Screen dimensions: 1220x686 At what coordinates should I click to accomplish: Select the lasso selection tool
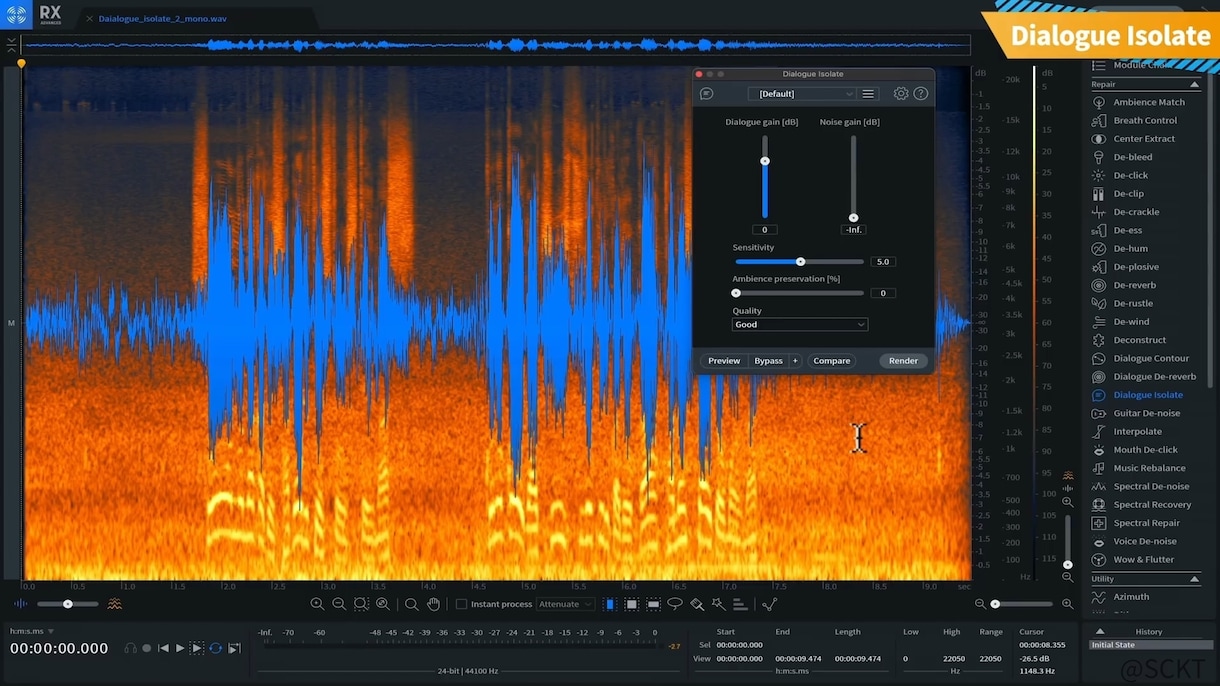click(675, 604)
